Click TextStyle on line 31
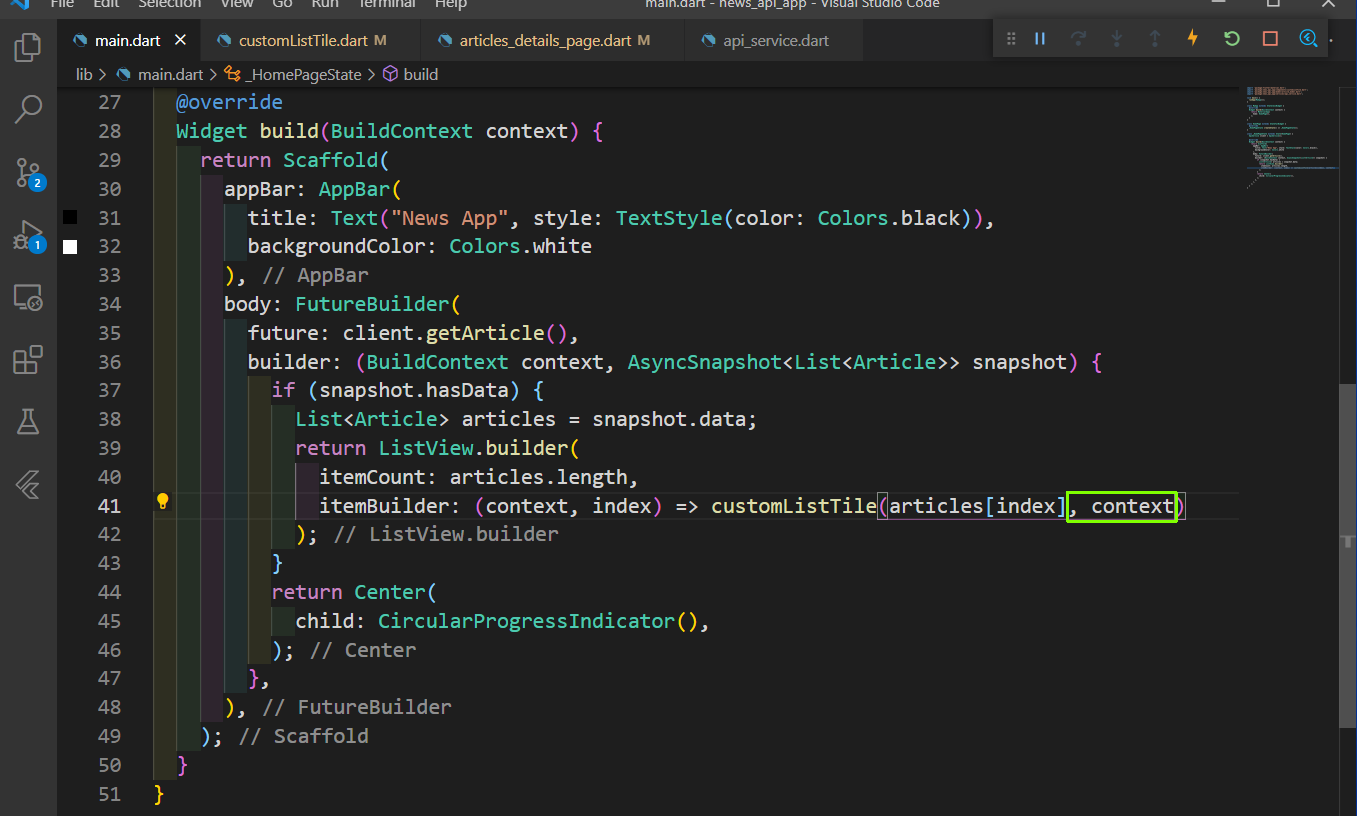This screenshot has height=816, width=1357. [669, 218]
